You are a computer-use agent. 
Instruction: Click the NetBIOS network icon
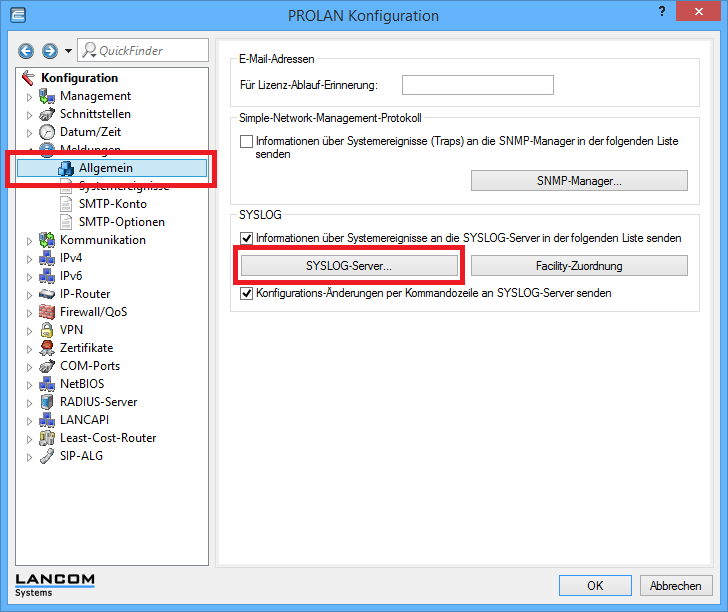pos(47,384)
